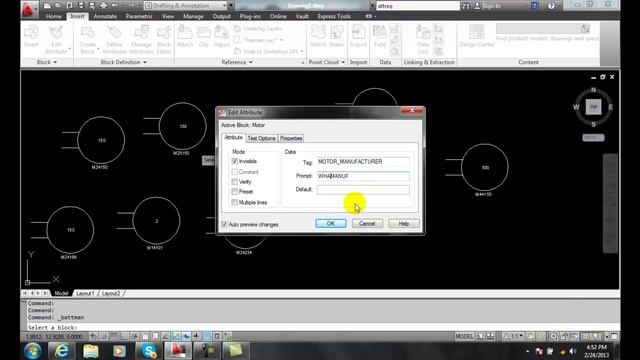This screenshot has height=360, width=640.
Task: Click the Windows Start button
Action: tap(33, 351)
